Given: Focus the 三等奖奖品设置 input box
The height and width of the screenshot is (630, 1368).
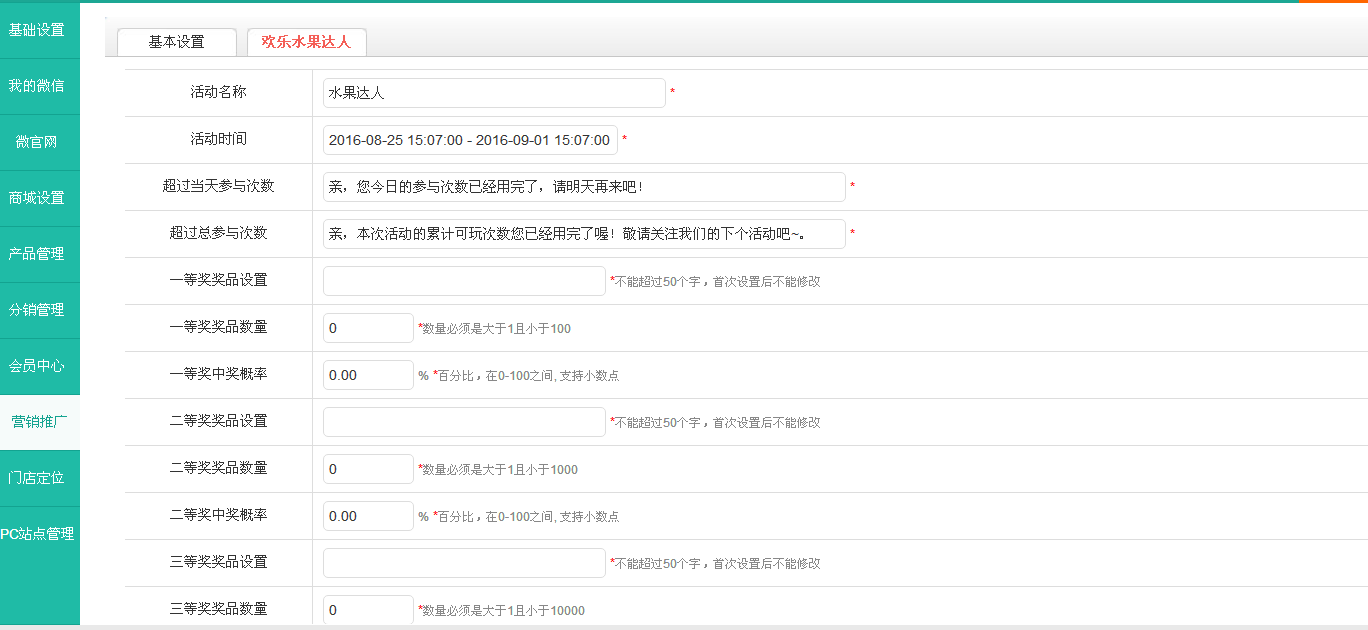Looking at the screenshot, I should click(464, 563).
